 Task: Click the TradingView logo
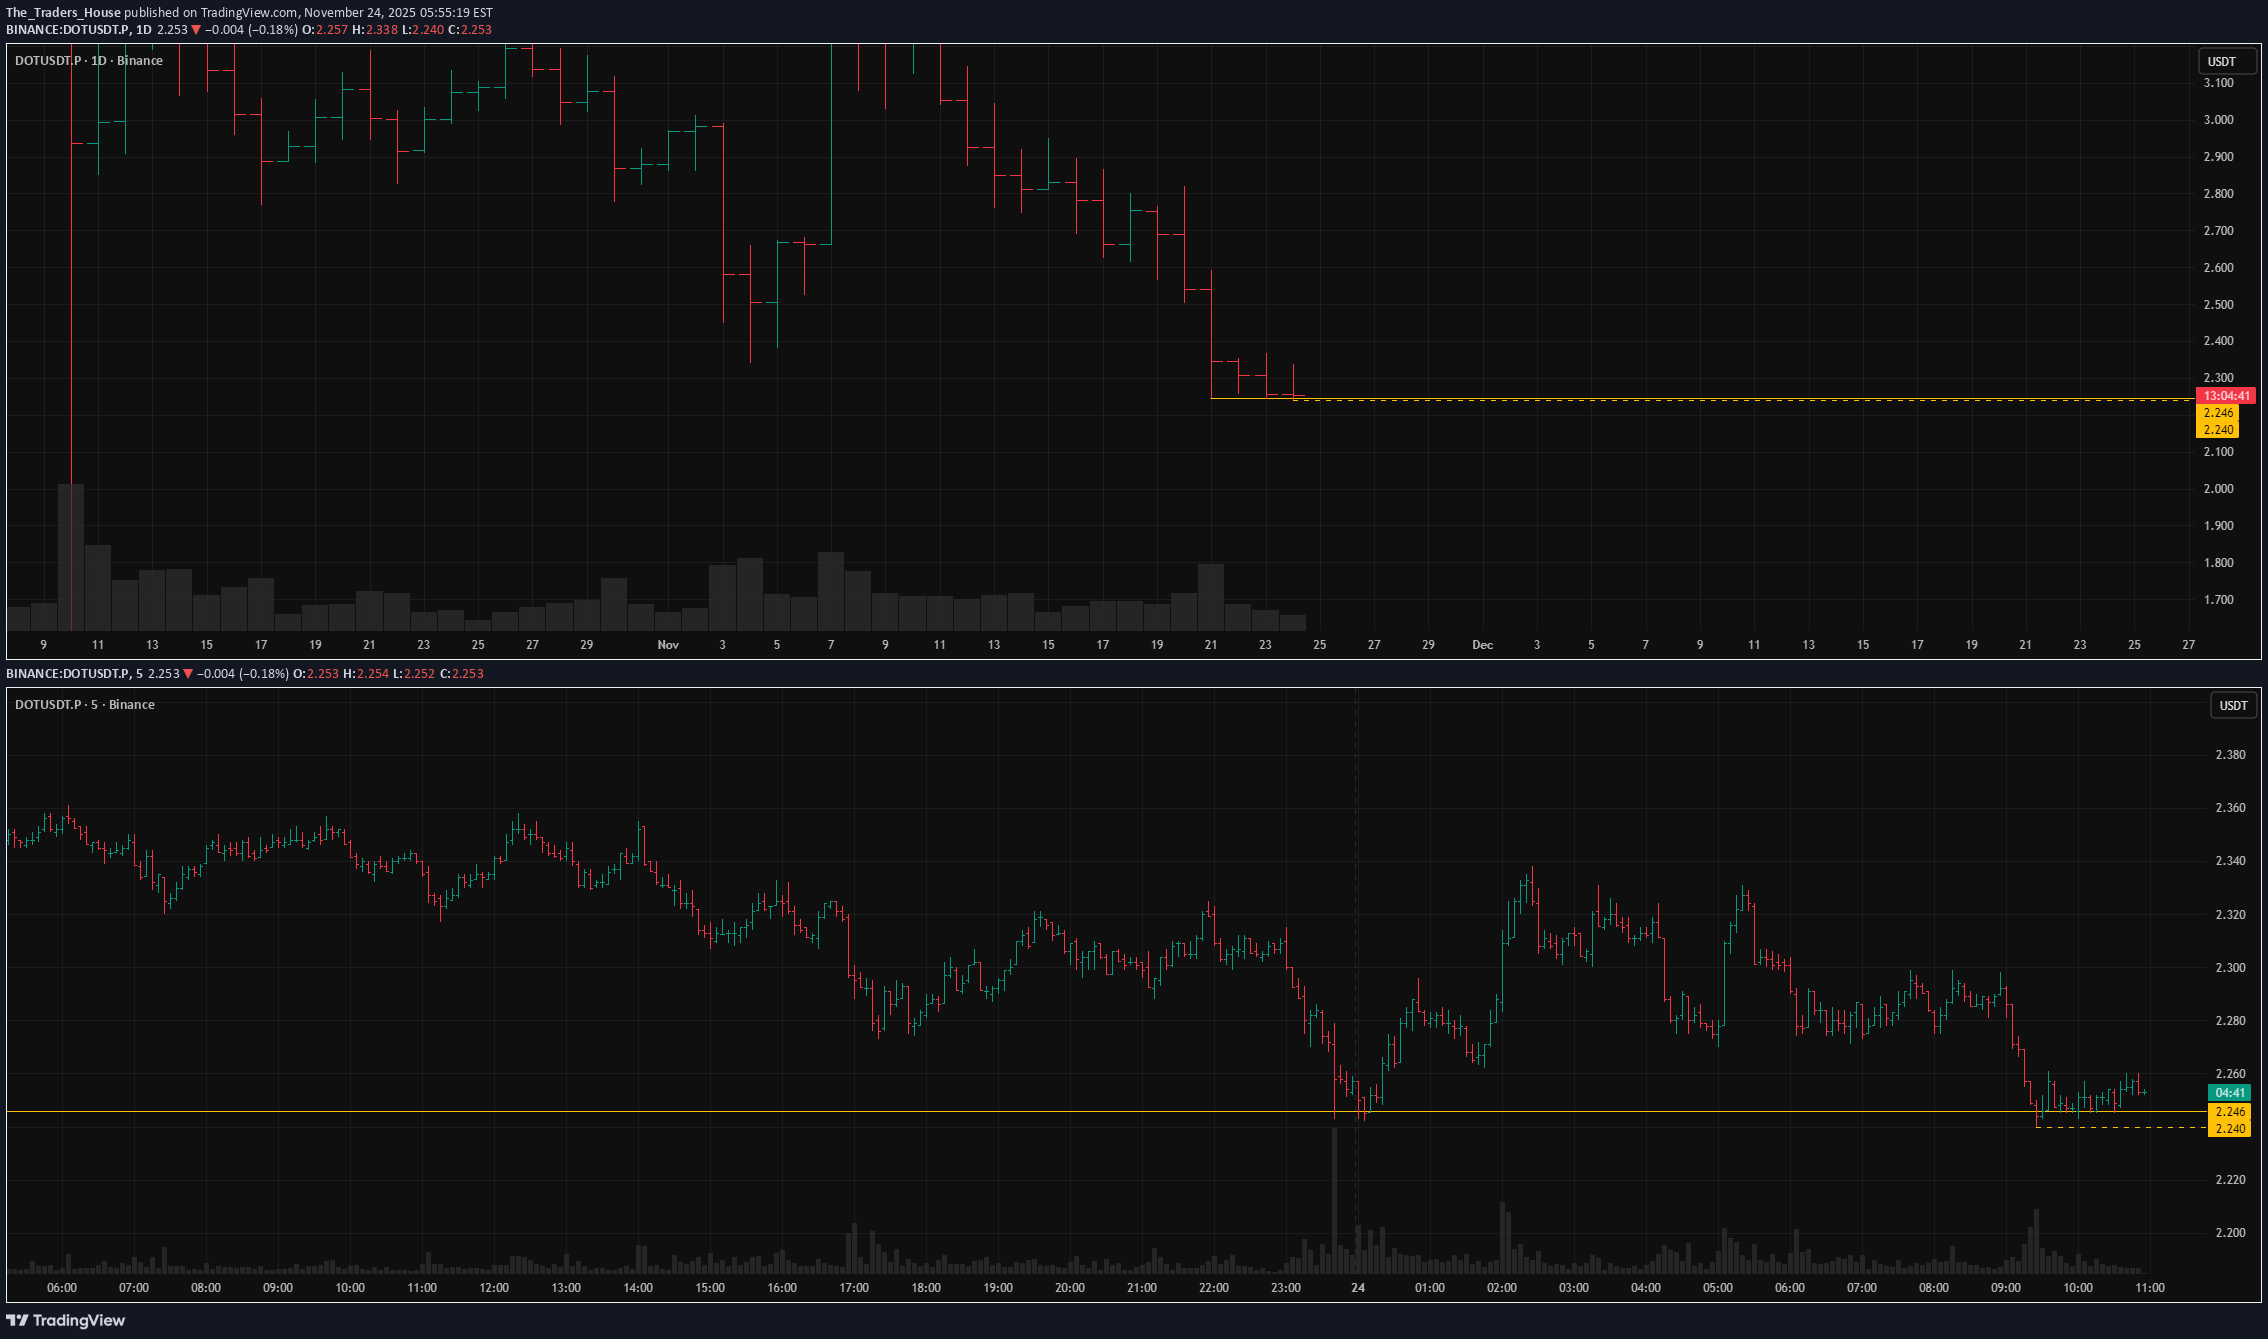click(x=66, y=1320)
